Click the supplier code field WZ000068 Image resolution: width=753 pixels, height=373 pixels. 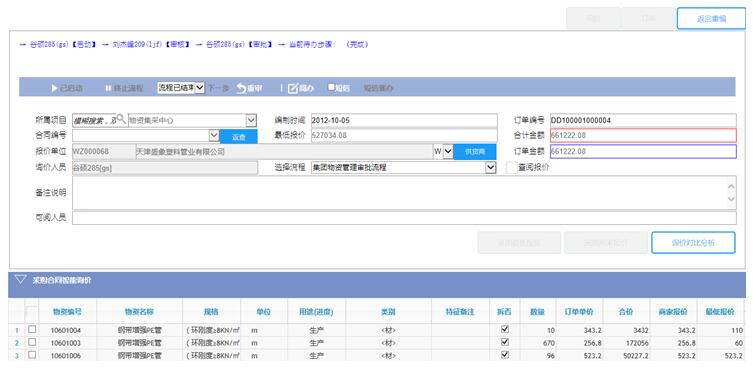tap(104, 152)
